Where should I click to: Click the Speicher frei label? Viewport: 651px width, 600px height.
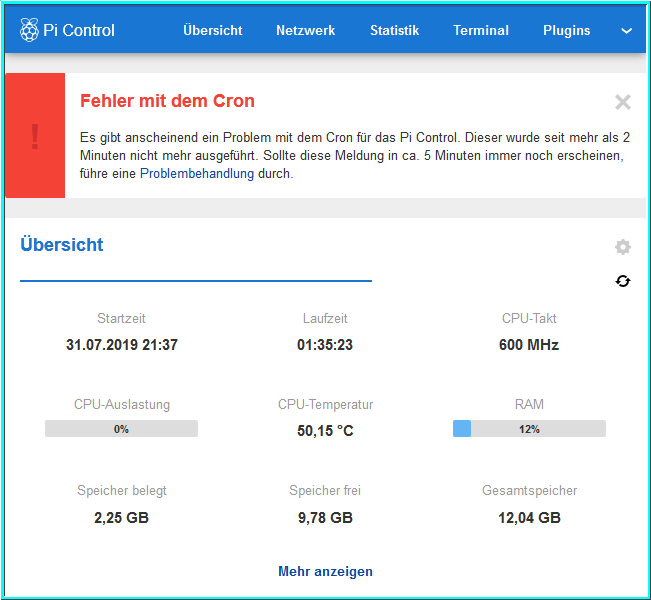[325, 490]
